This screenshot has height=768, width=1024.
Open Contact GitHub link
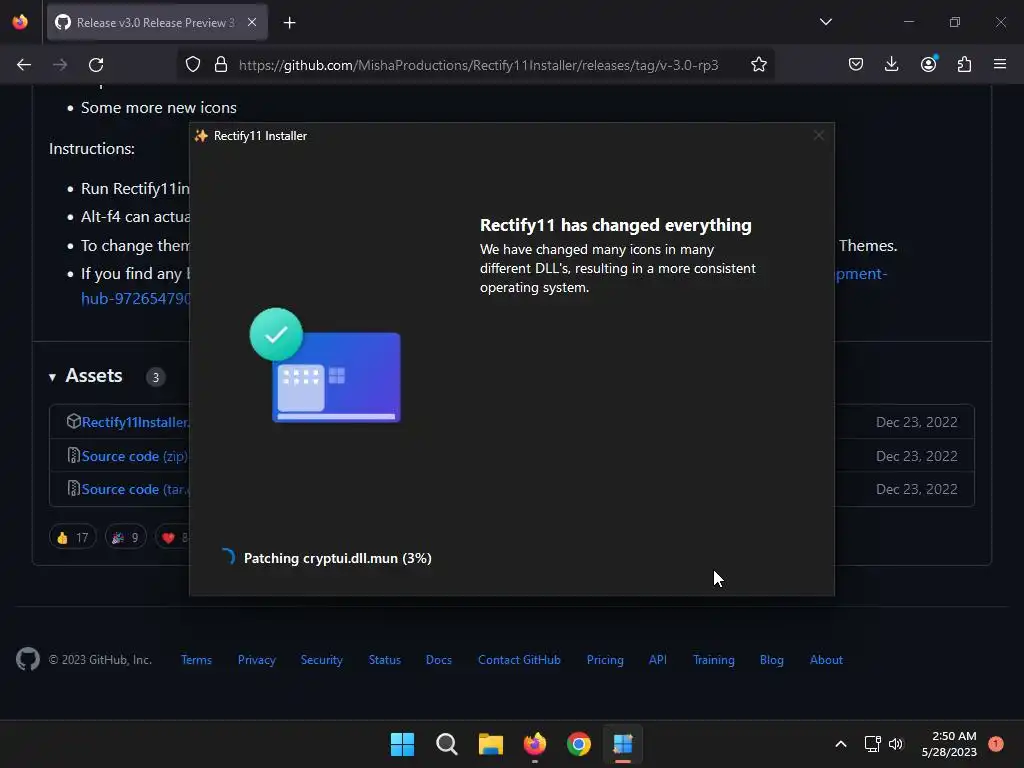coord(519,660)
